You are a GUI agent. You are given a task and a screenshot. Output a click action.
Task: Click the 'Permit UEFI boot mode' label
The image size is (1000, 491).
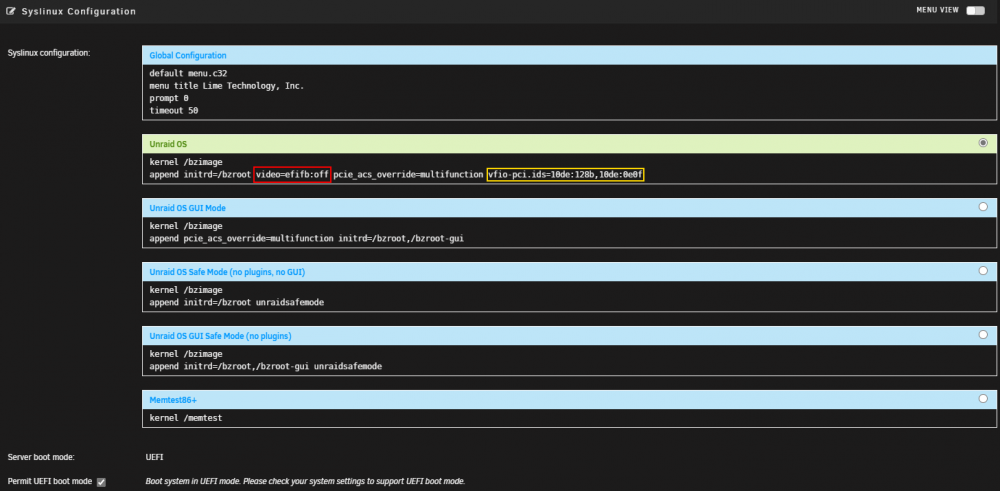tap(50, 481)
